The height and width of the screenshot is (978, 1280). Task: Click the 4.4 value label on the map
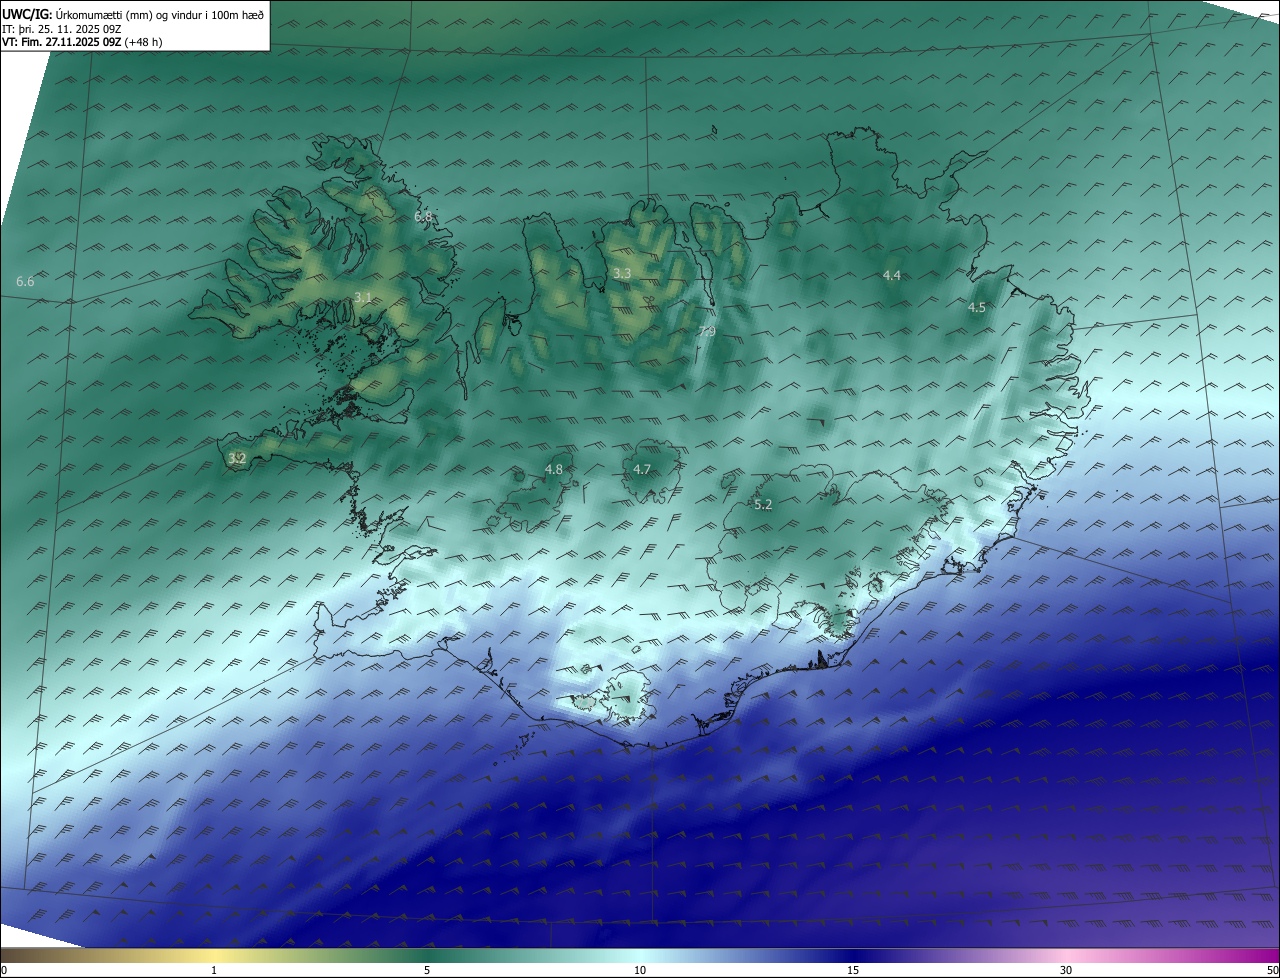coord(892,275)
